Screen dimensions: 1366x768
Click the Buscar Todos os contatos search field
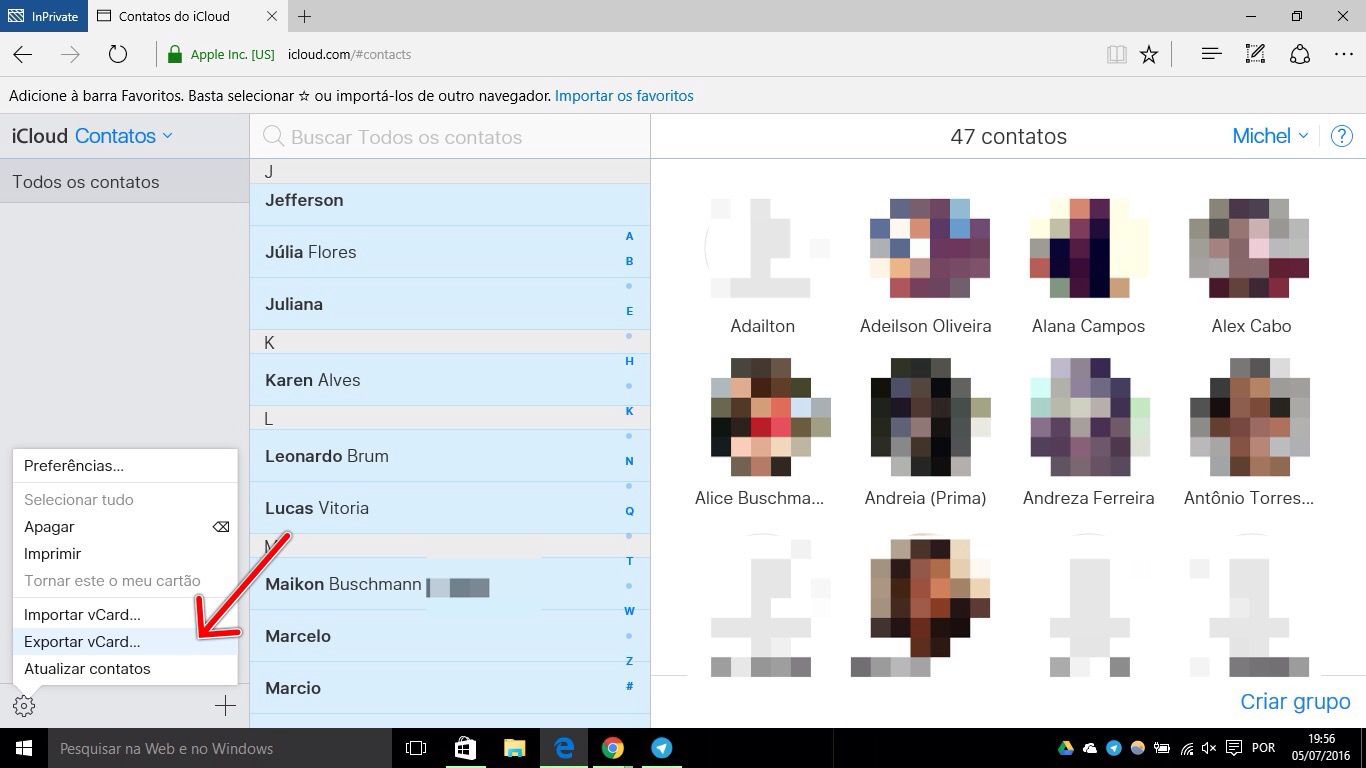coord(450,137)
